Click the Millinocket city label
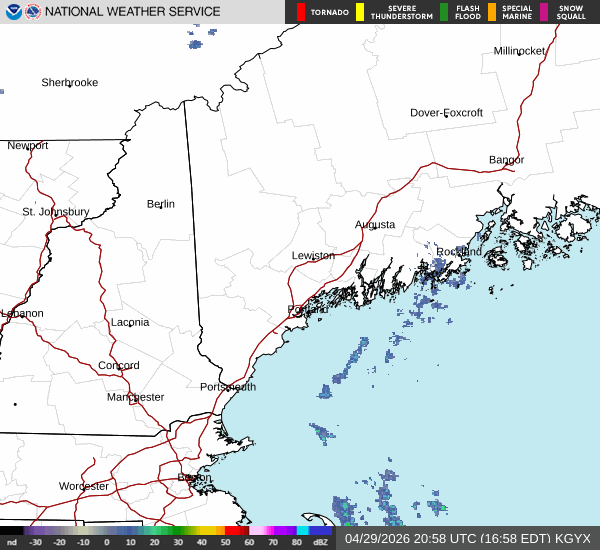The image size is (600, 550). pos(519,51)
